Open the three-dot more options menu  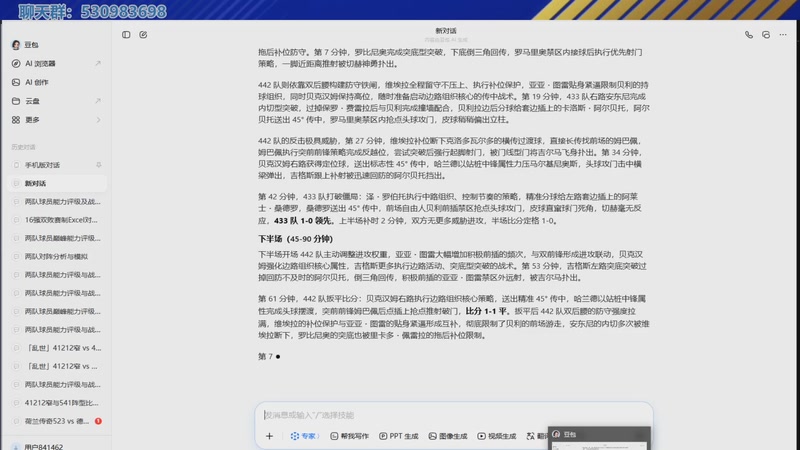tap(783, 35)
